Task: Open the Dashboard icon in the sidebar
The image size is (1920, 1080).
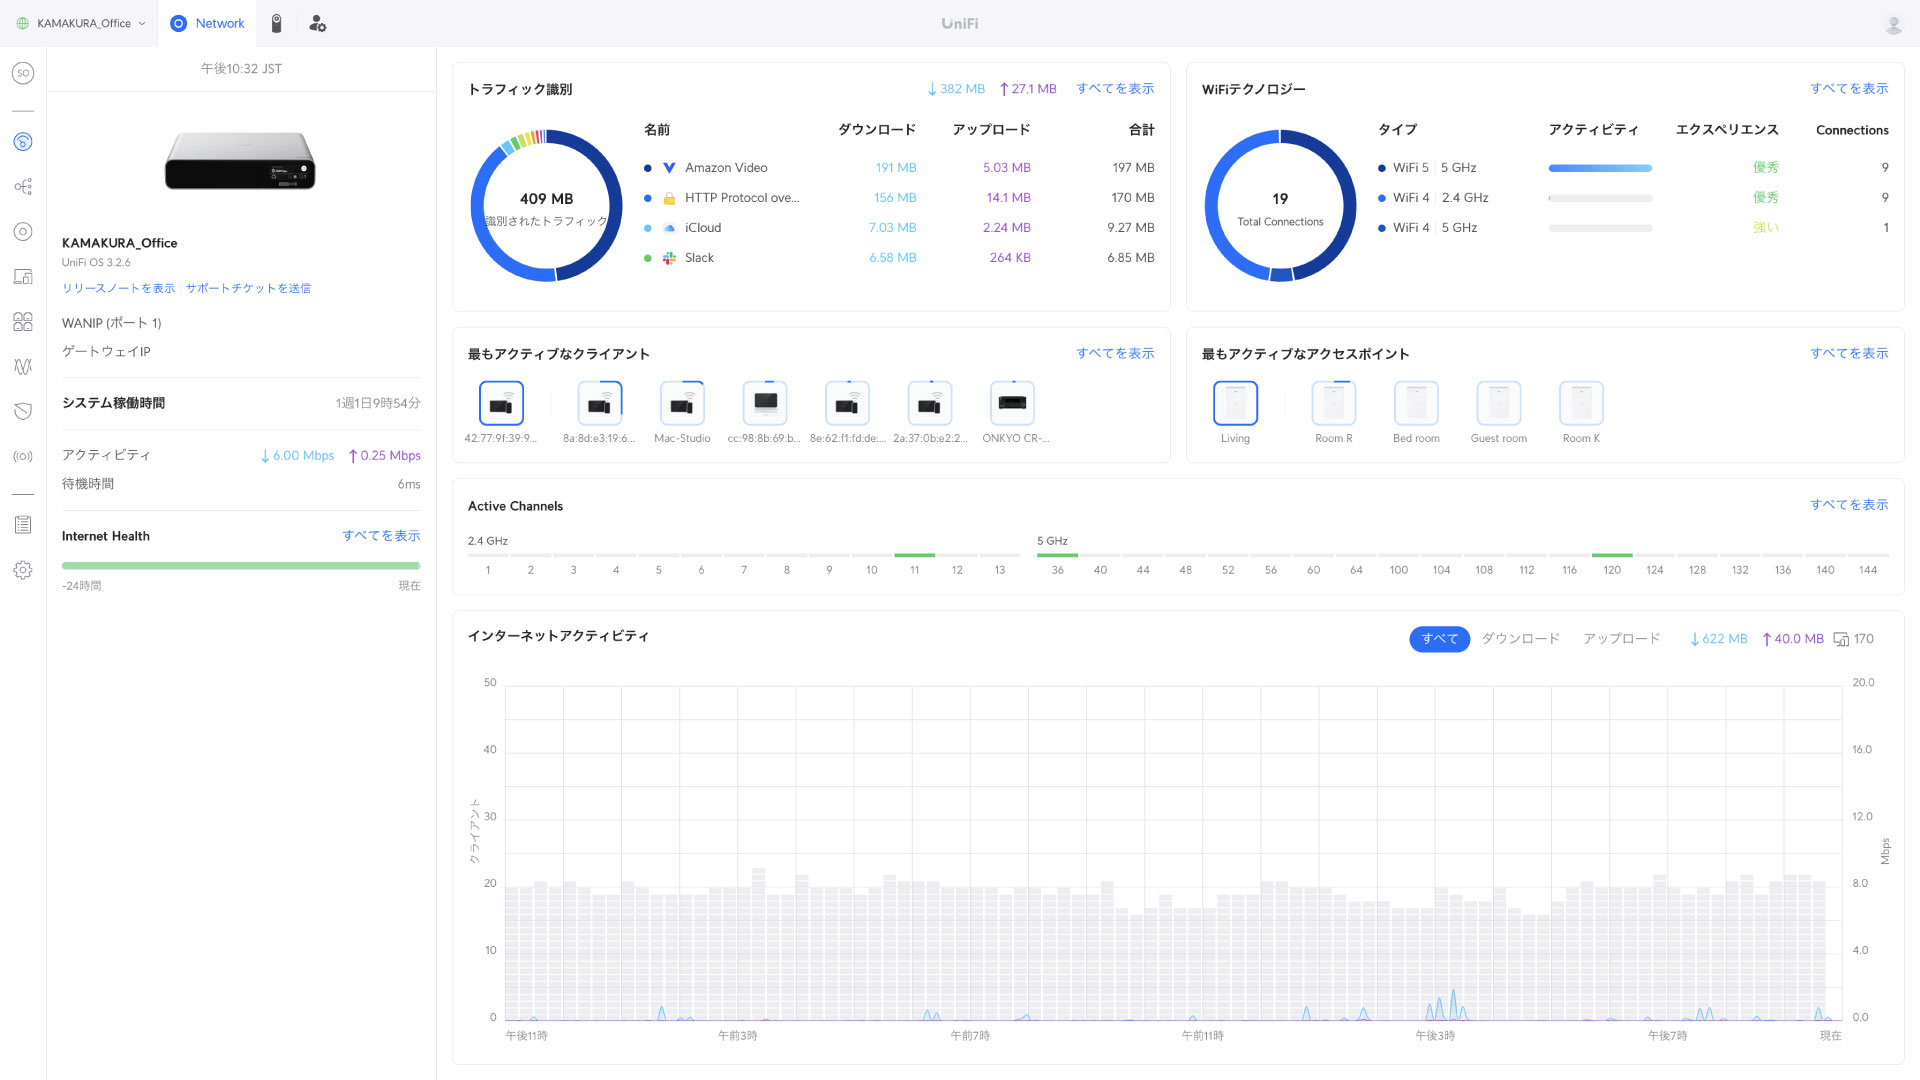Action: coord(22,141)
